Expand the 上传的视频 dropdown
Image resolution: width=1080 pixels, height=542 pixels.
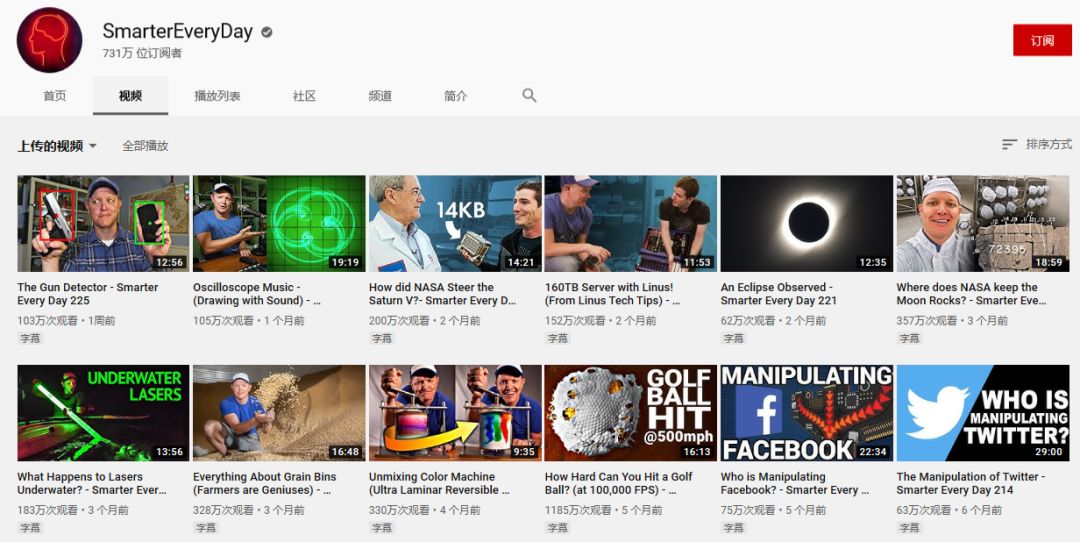[57, 146]
